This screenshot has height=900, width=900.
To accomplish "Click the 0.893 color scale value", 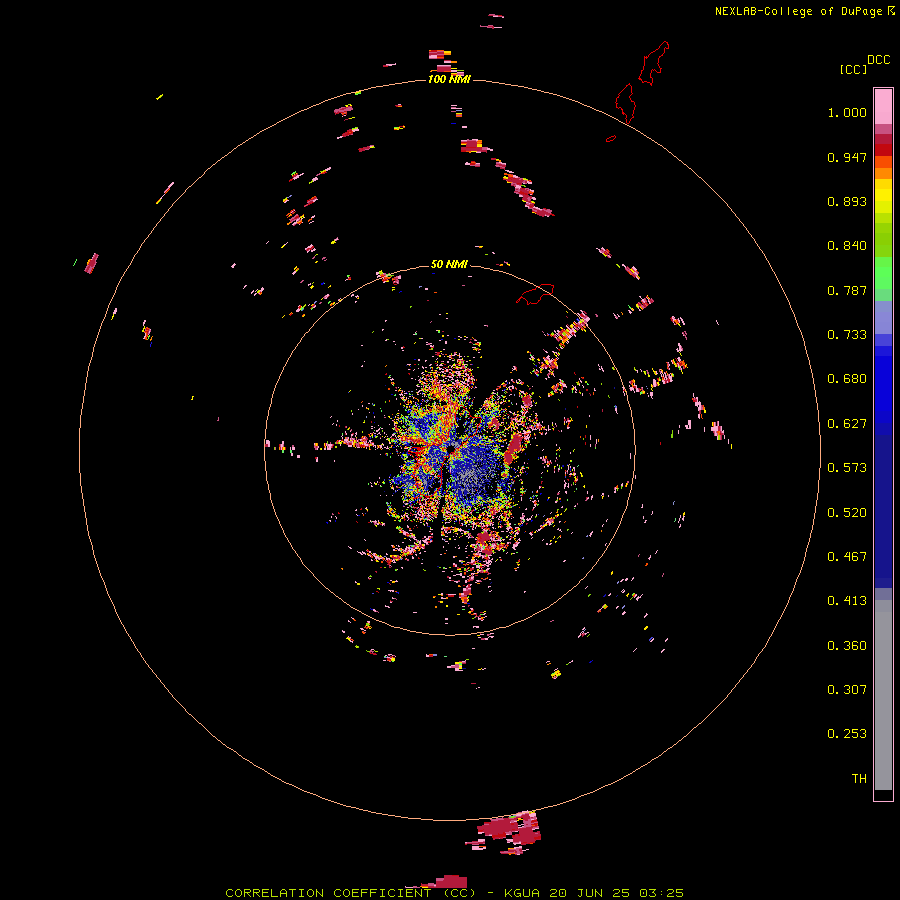I will (x=847, y=201).
